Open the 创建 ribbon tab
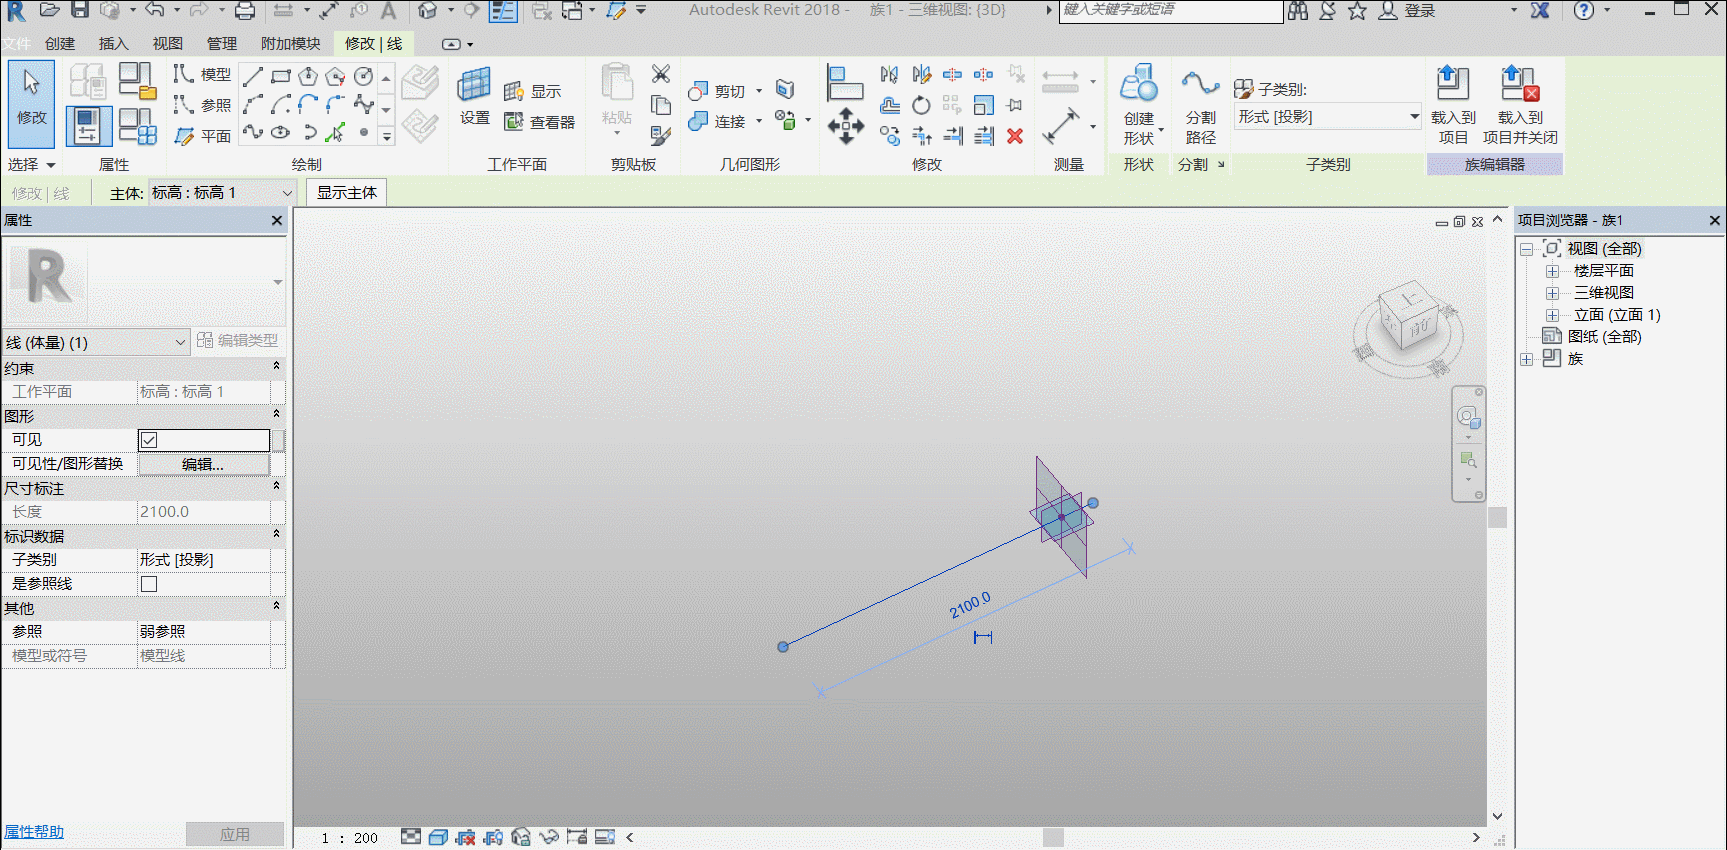This screenshot has height=850, width=1727. pos(60,44)
